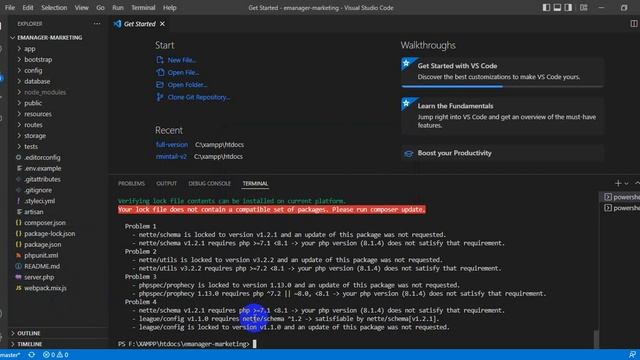Open the File menu
The image size is (640, 360).
tap(10, 8)
